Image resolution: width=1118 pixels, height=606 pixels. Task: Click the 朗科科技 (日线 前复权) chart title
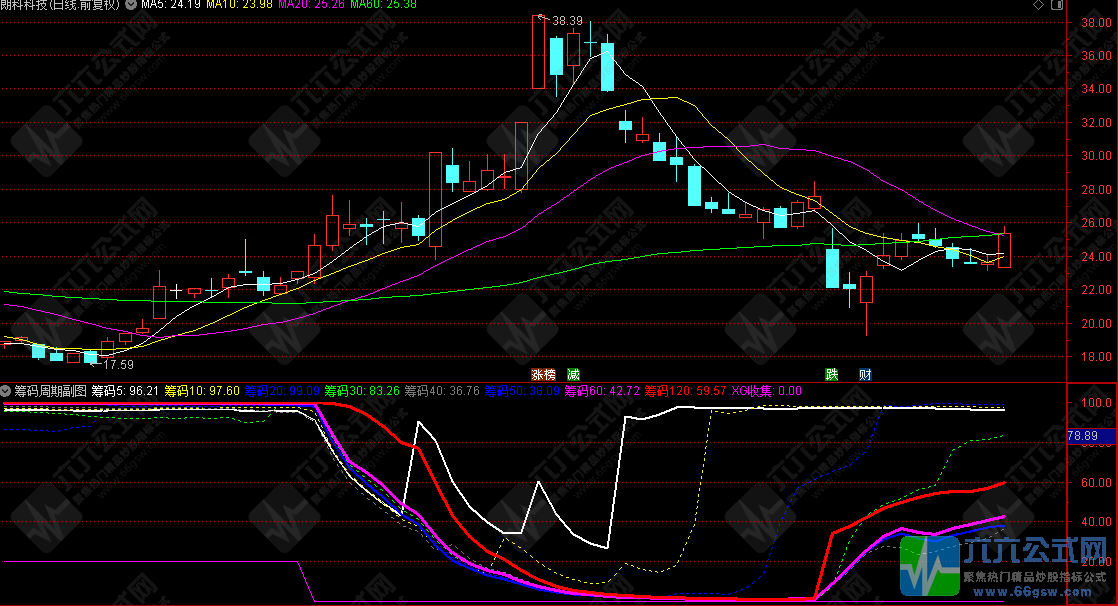(62, 5)
